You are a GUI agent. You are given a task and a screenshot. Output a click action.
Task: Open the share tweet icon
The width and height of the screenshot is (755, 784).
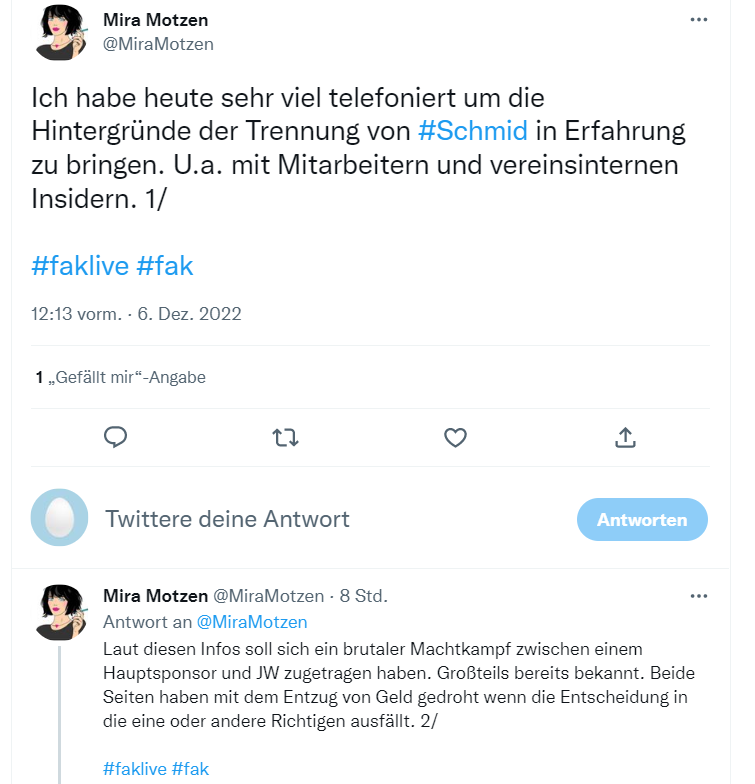(x=625, y=437)
